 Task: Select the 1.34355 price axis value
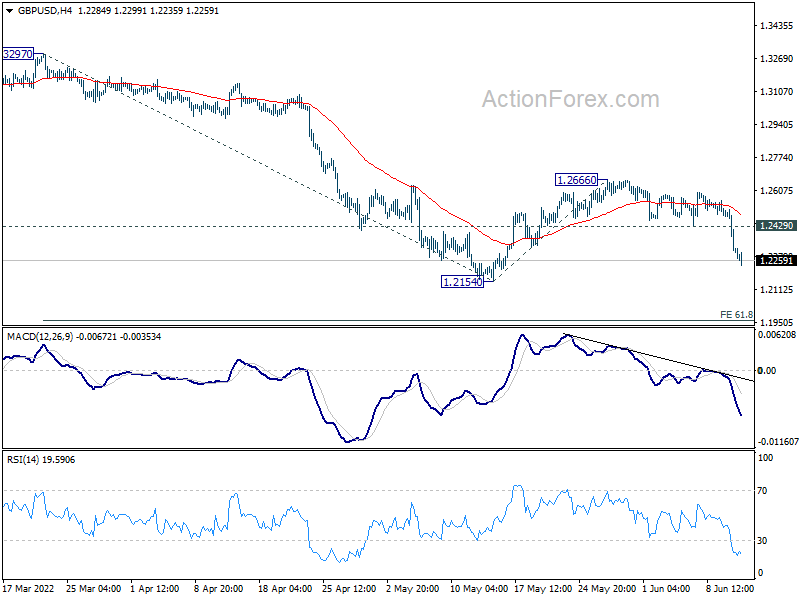tap(777, 26)
